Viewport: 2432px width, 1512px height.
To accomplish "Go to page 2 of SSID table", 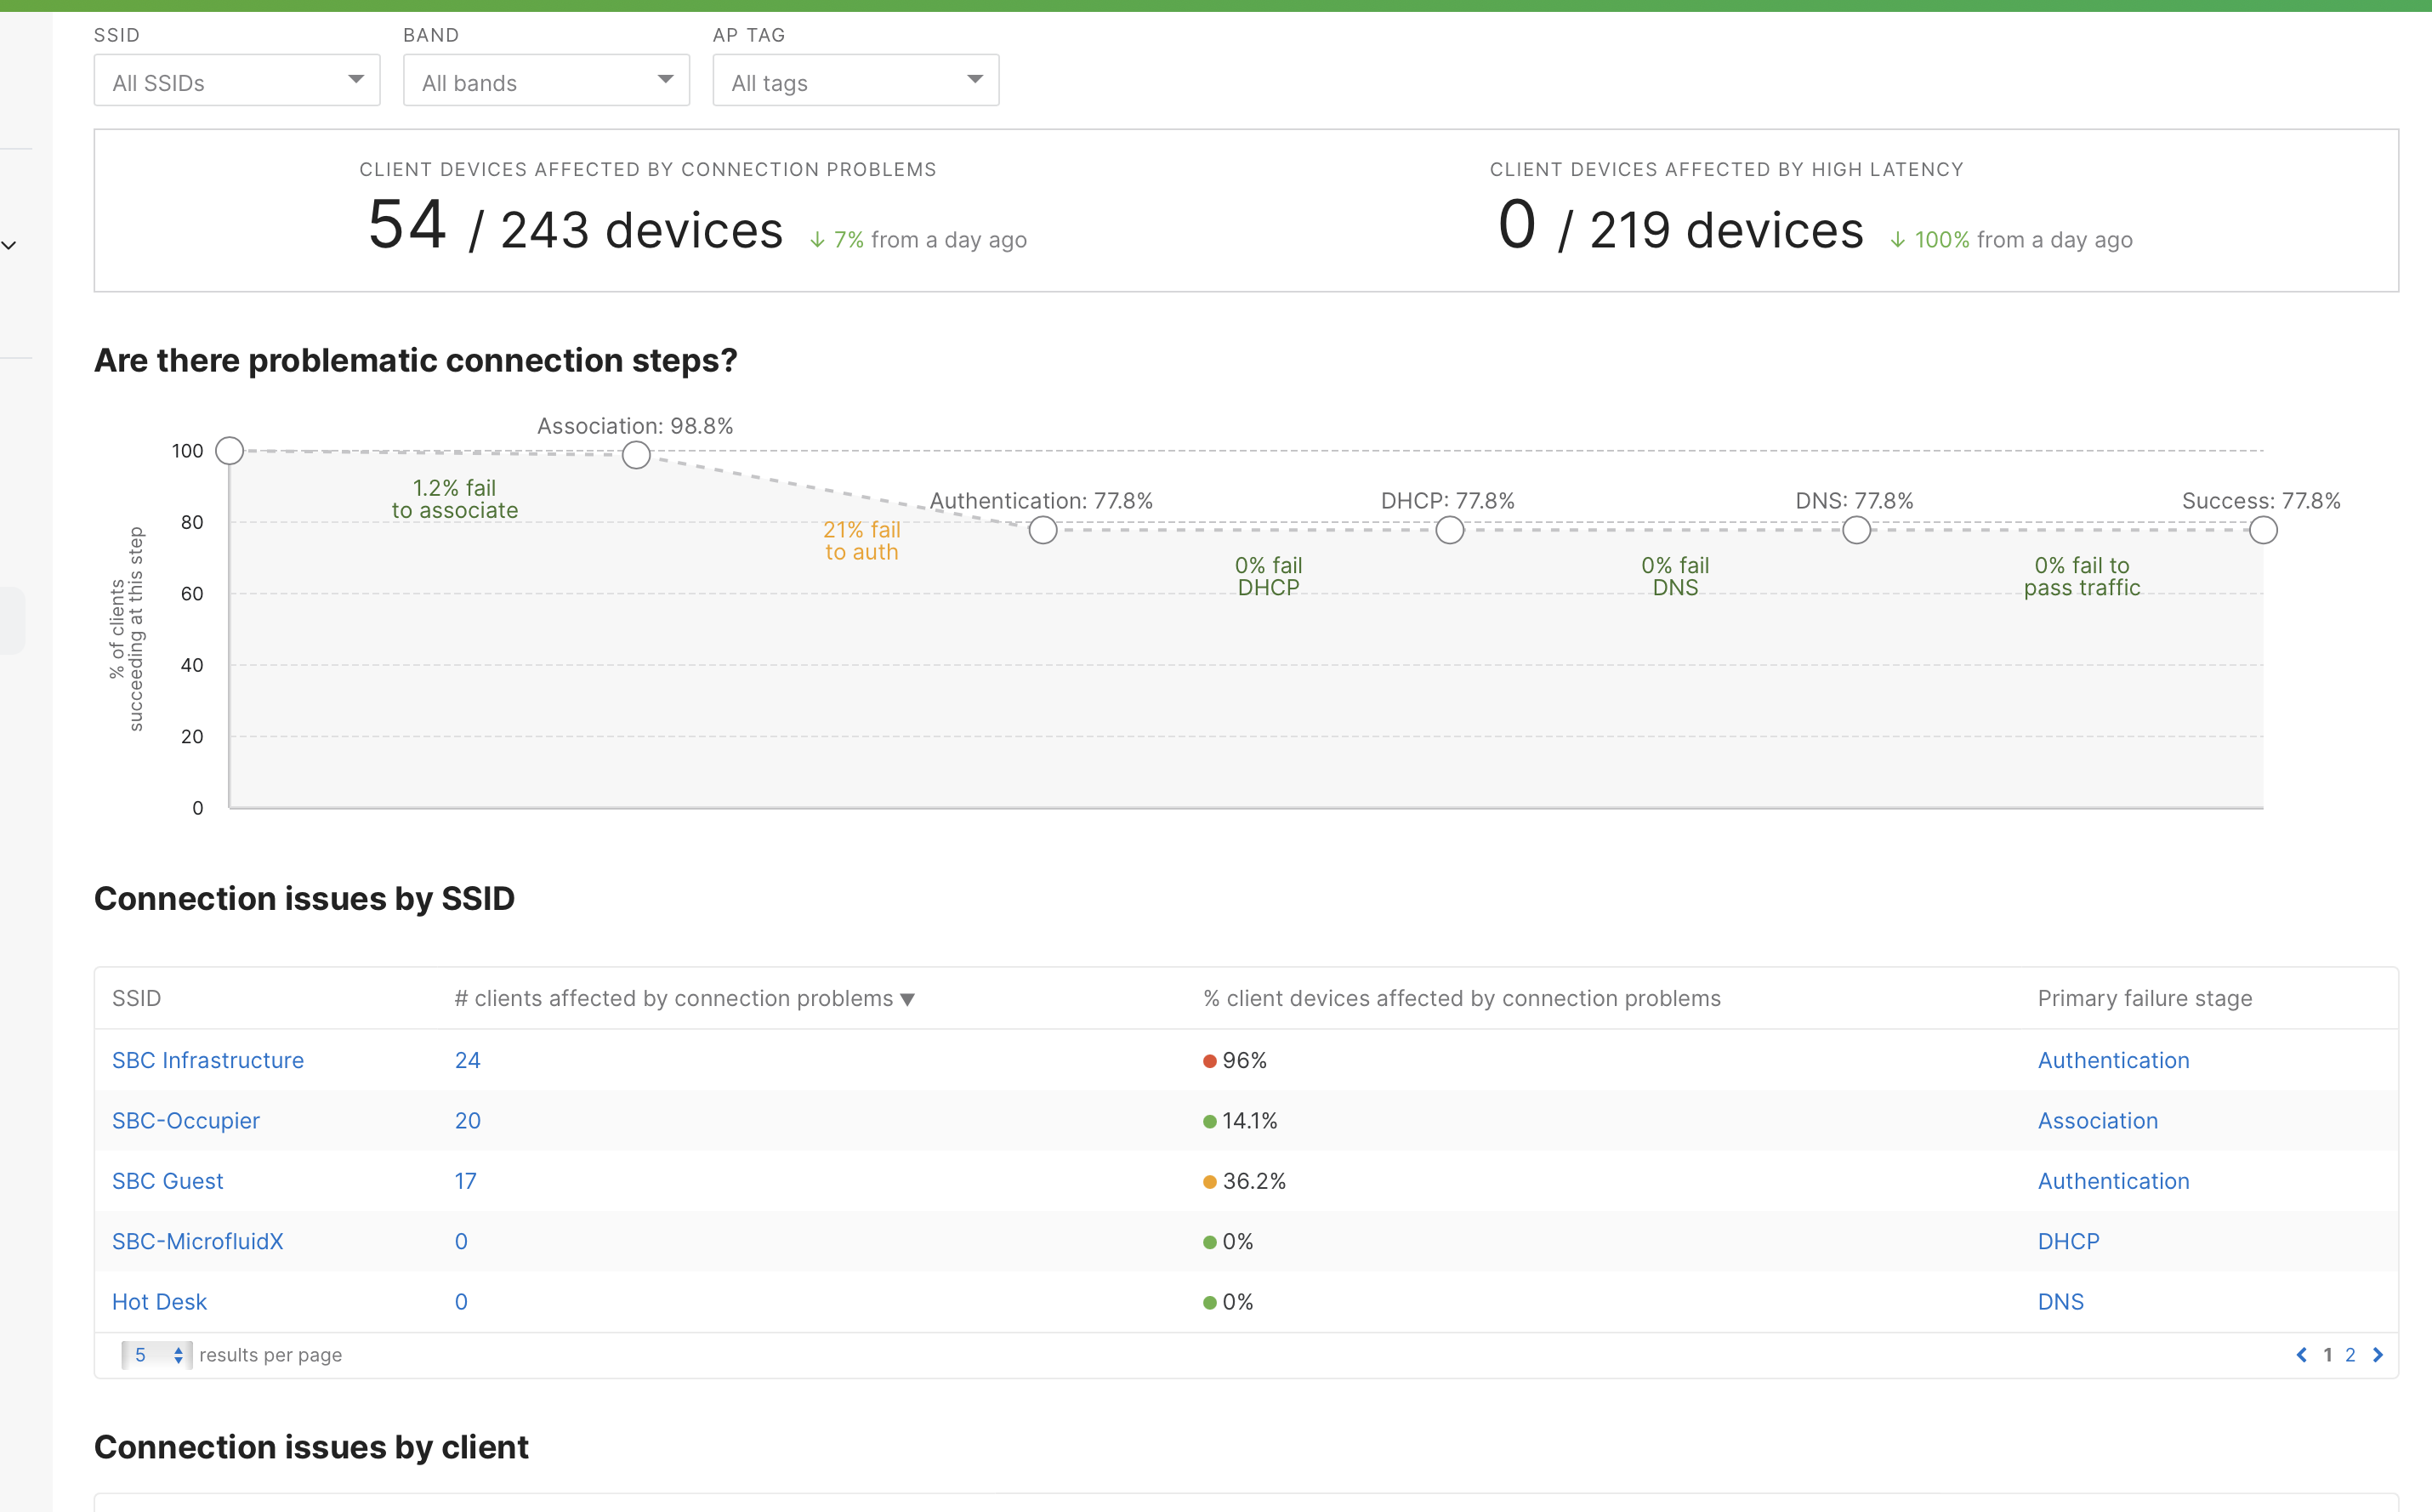I will coord(2350,1355).
